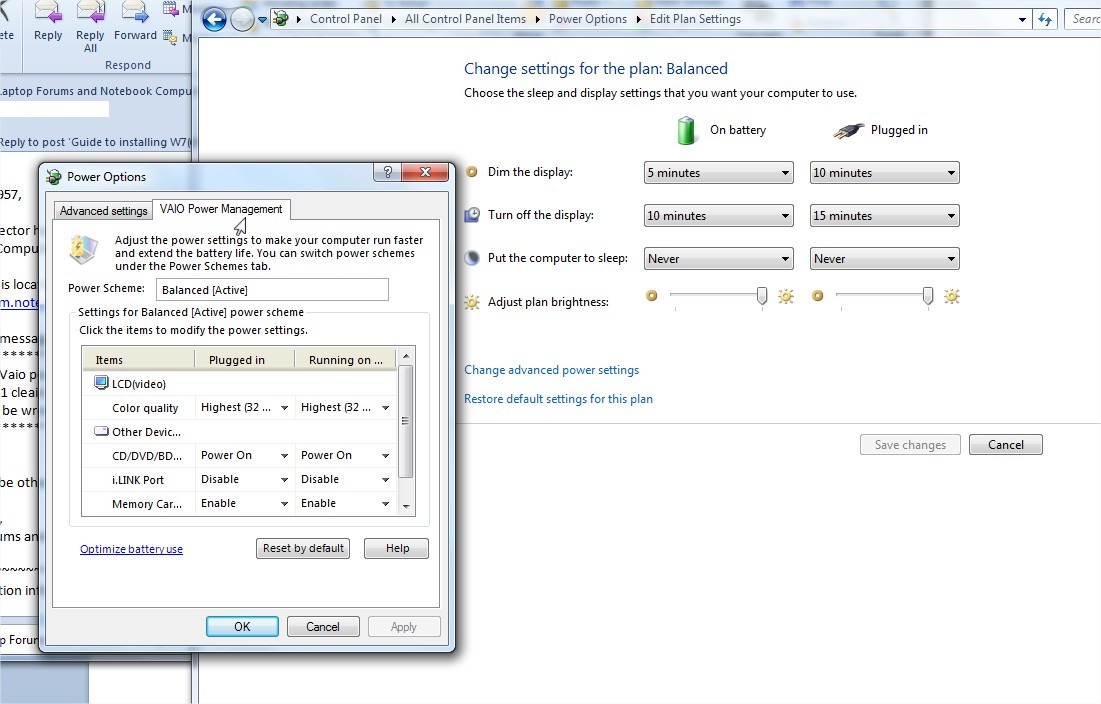
Task: Adjust the On battery brightness slider handle
Action: (762, 296)
